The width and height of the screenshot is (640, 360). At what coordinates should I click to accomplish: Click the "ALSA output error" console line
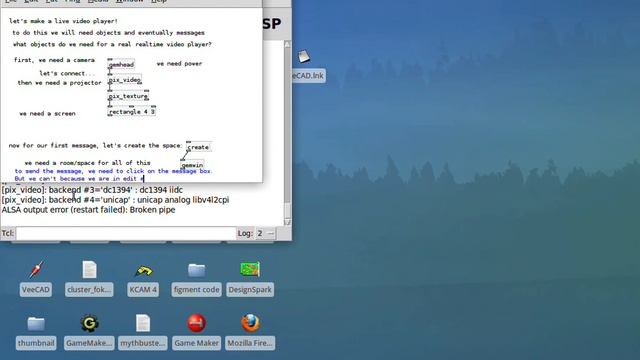[x=89, y=210]
